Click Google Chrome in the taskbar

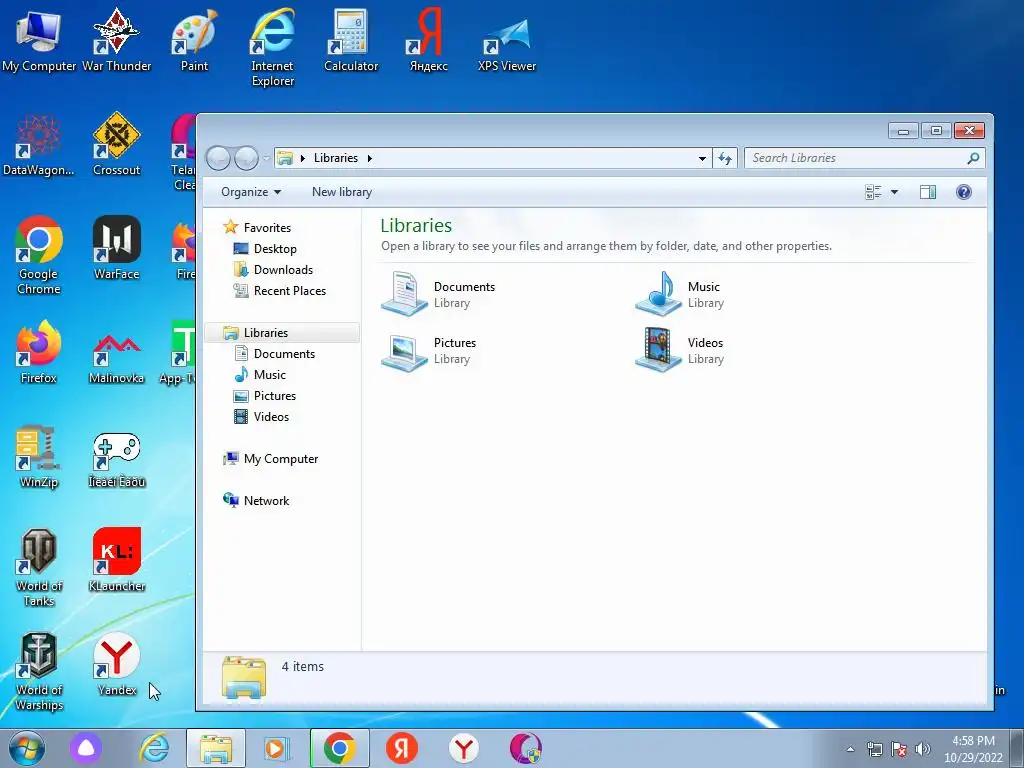tap(340, 748)
